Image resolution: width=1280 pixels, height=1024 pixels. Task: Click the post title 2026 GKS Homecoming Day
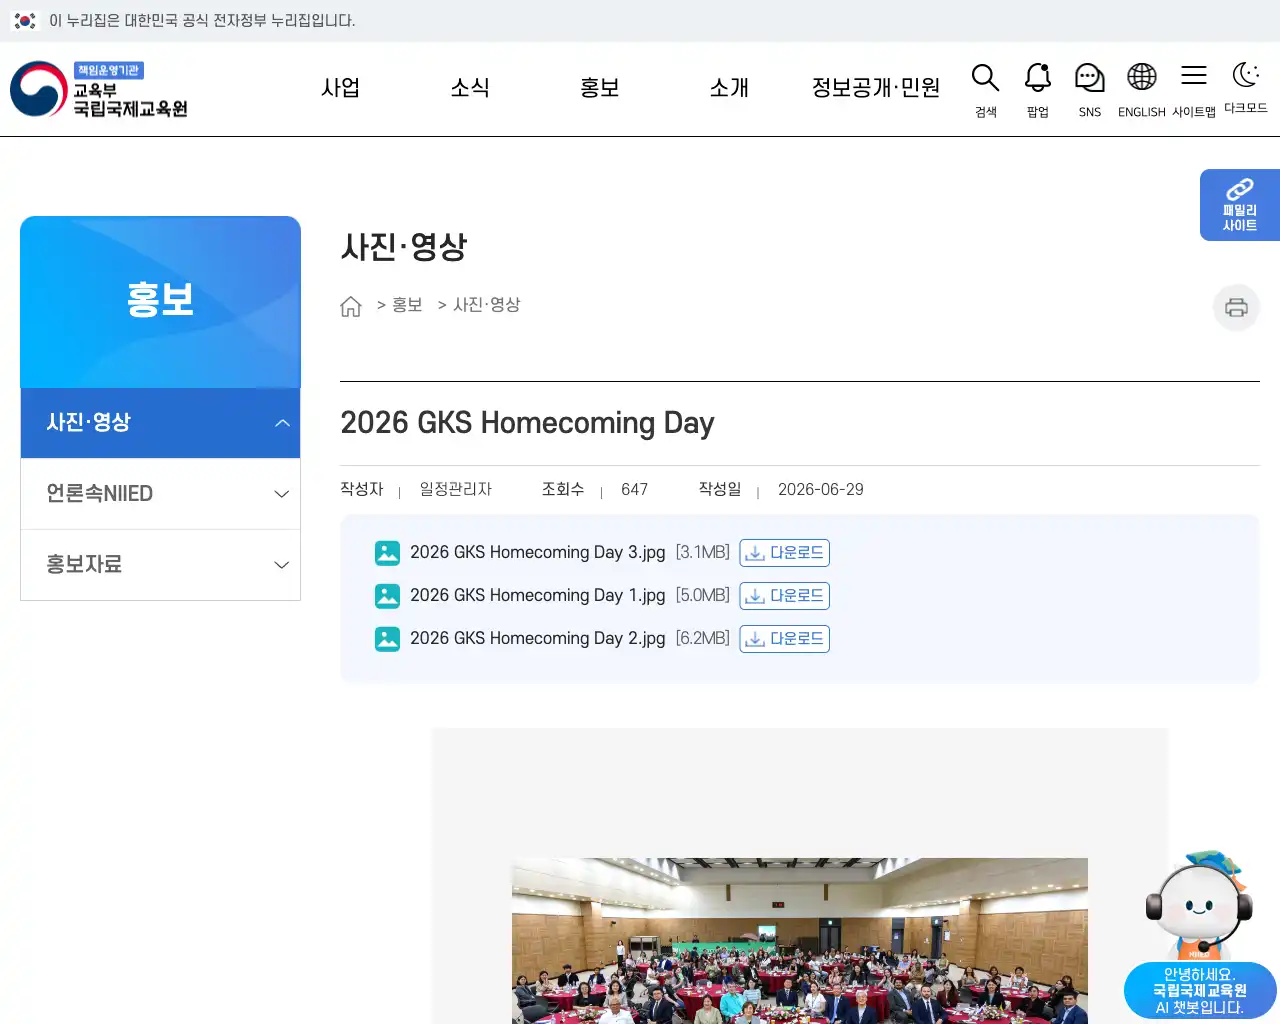pos(527,423)
